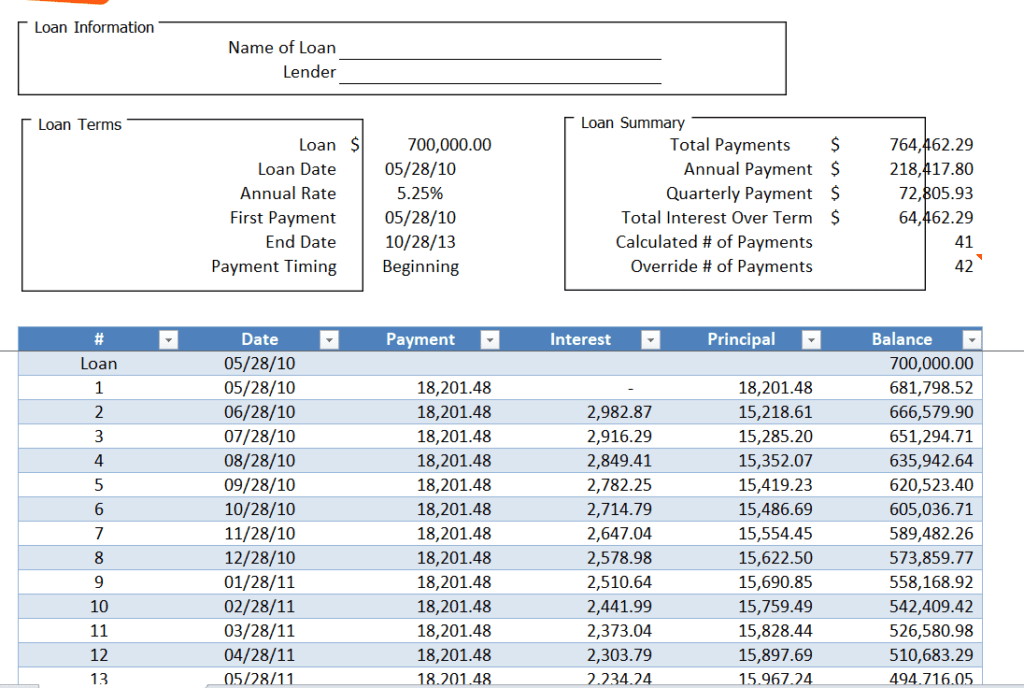The image size is (1024, 688).
Task: Select the Payment column header
Action: click(420, 339)
